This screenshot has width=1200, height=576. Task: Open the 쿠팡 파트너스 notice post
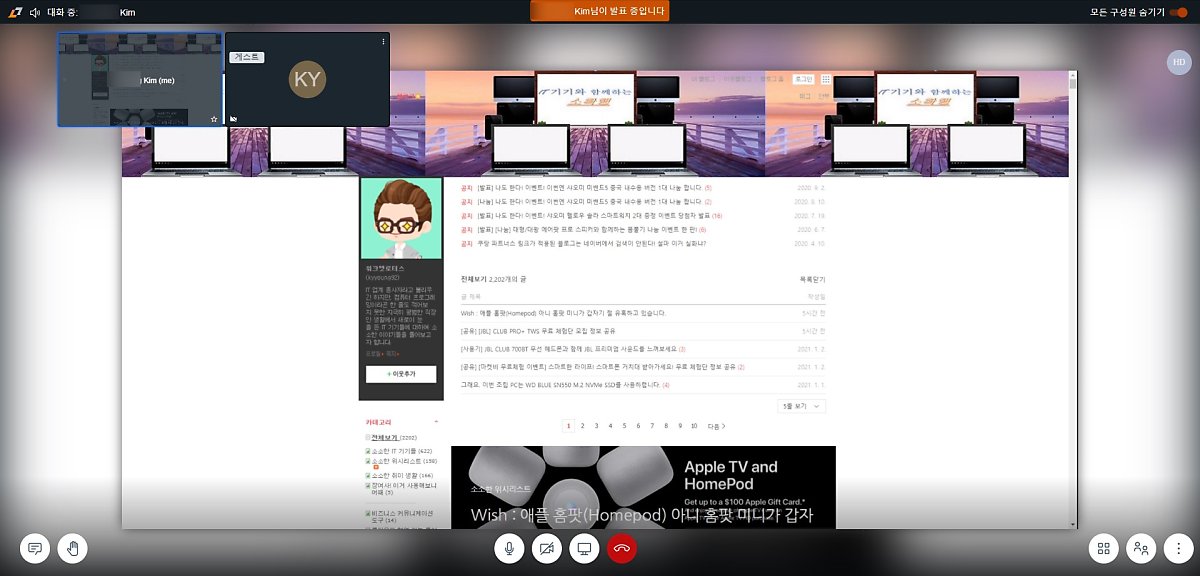(592, 243)
